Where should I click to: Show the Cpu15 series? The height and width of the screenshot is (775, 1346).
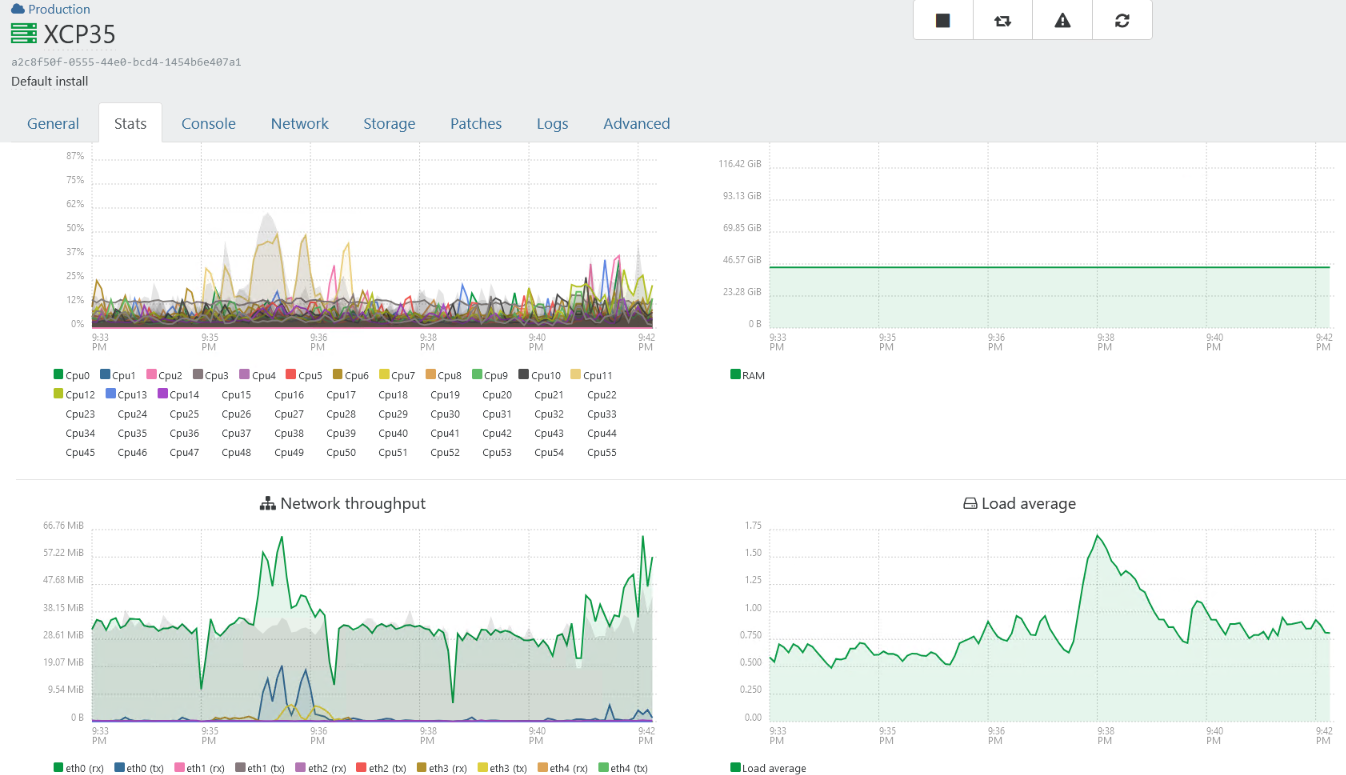(x=236, y=395)
